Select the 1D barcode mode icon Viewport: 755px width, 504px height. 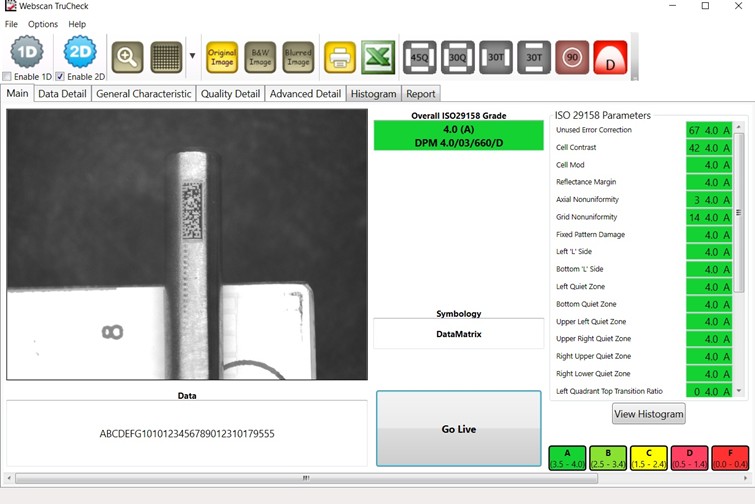click(27, 52)
